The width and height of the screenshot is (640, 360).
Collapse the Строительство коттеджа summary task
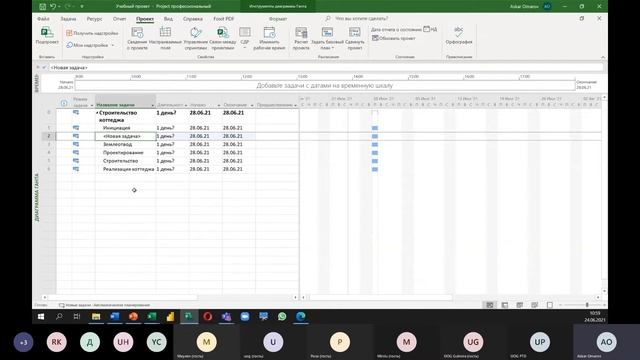[x=97, y=113]
